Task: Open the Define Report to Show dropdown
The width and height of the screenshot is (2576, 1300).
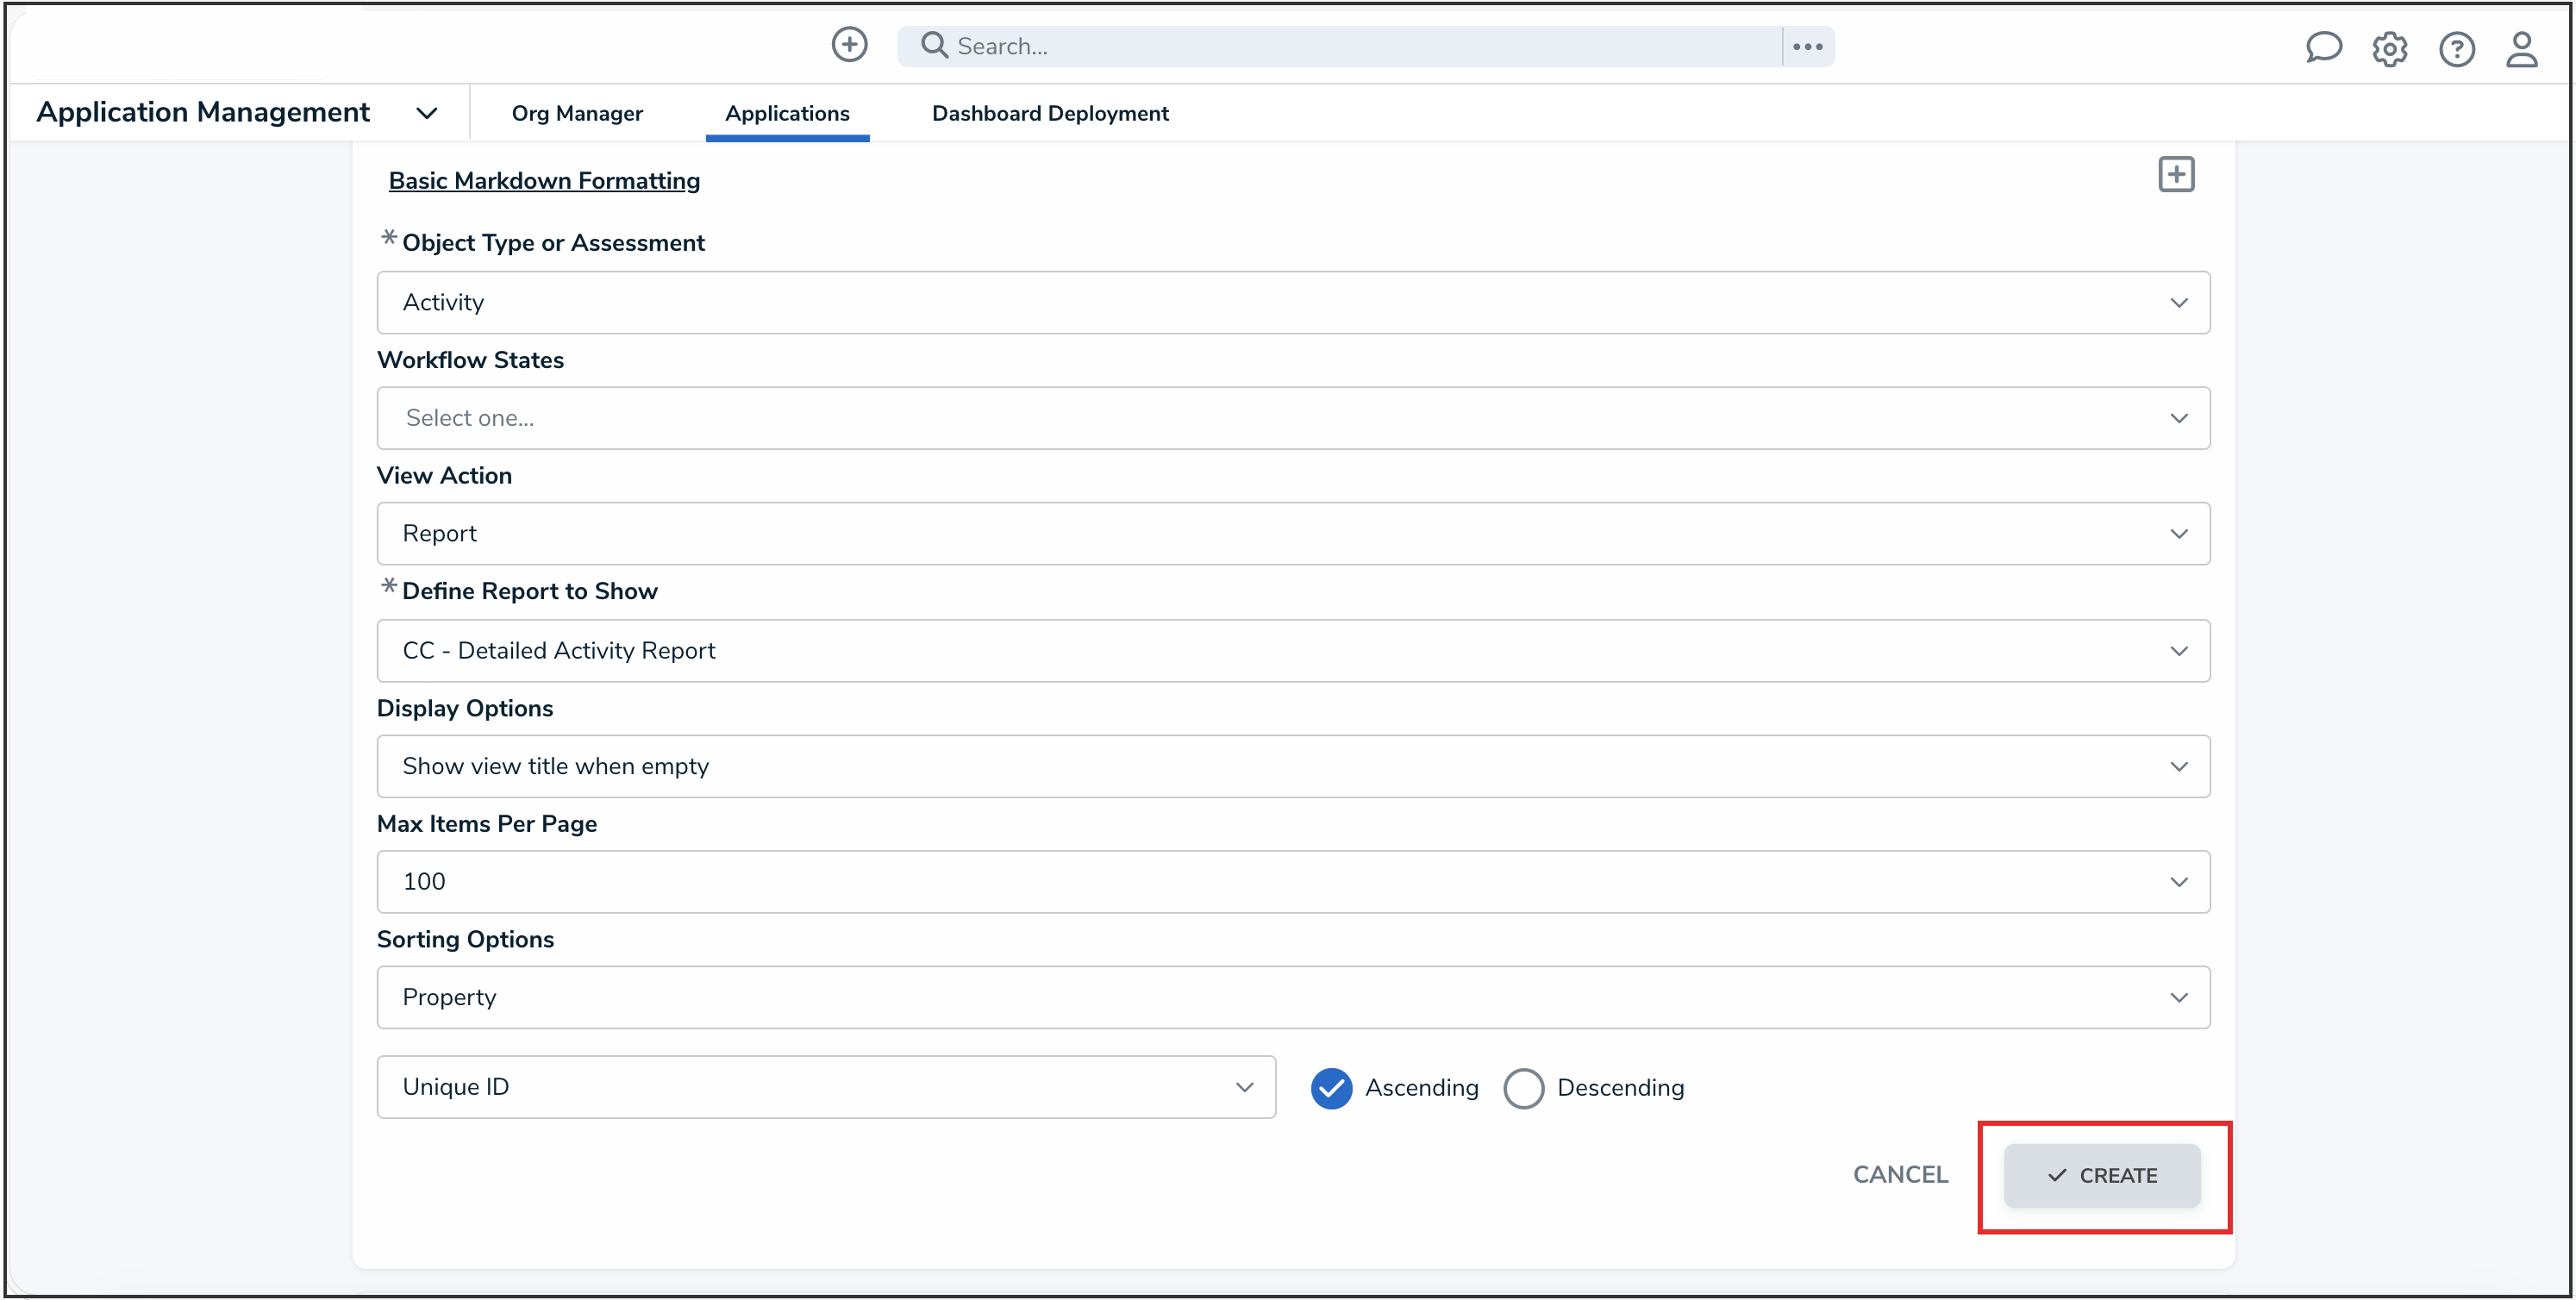Action: pos(1292,651)
